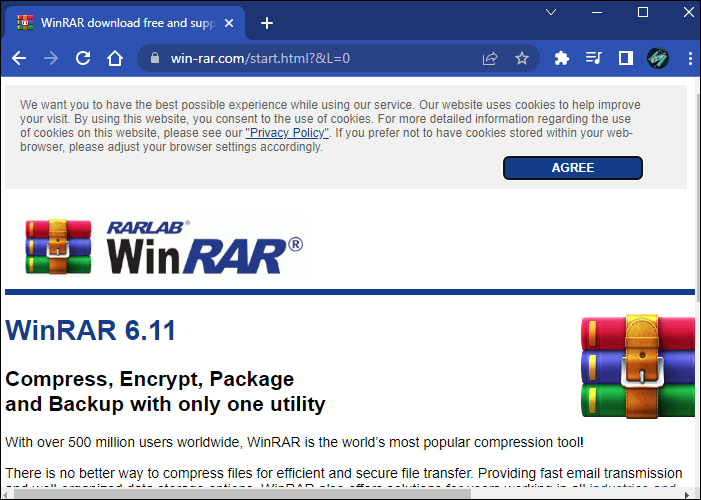Maximize the browser window
The height and width of the screenshot is (500, 701).
[x=643, y=12]
